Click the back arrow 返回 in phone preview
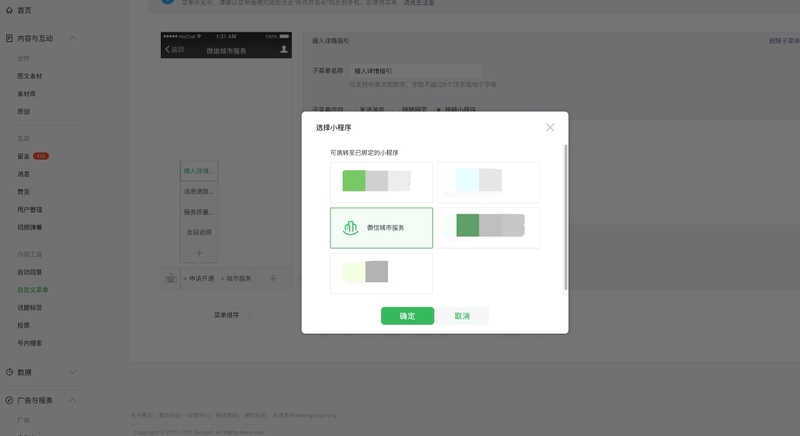 coord(174,49)
